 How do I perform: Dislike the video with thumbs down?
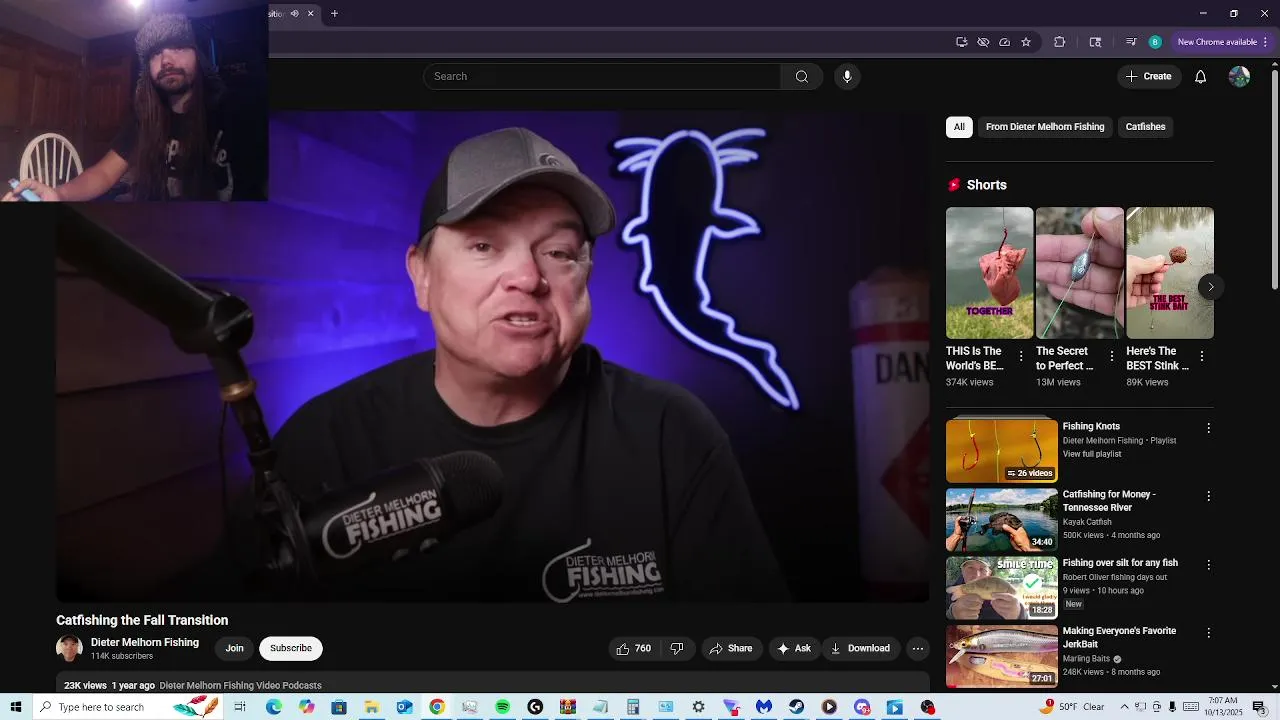[677, 649]
